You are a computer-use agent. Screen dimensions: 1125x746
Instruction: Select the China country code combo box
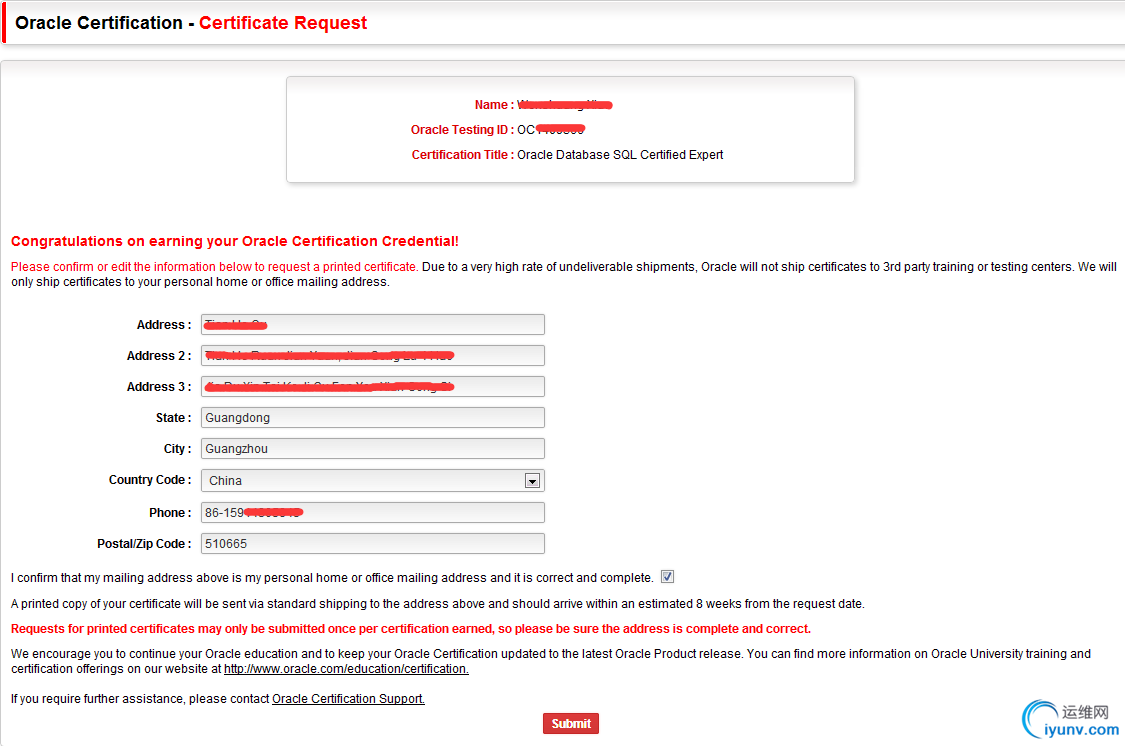[x=372, y=481]
